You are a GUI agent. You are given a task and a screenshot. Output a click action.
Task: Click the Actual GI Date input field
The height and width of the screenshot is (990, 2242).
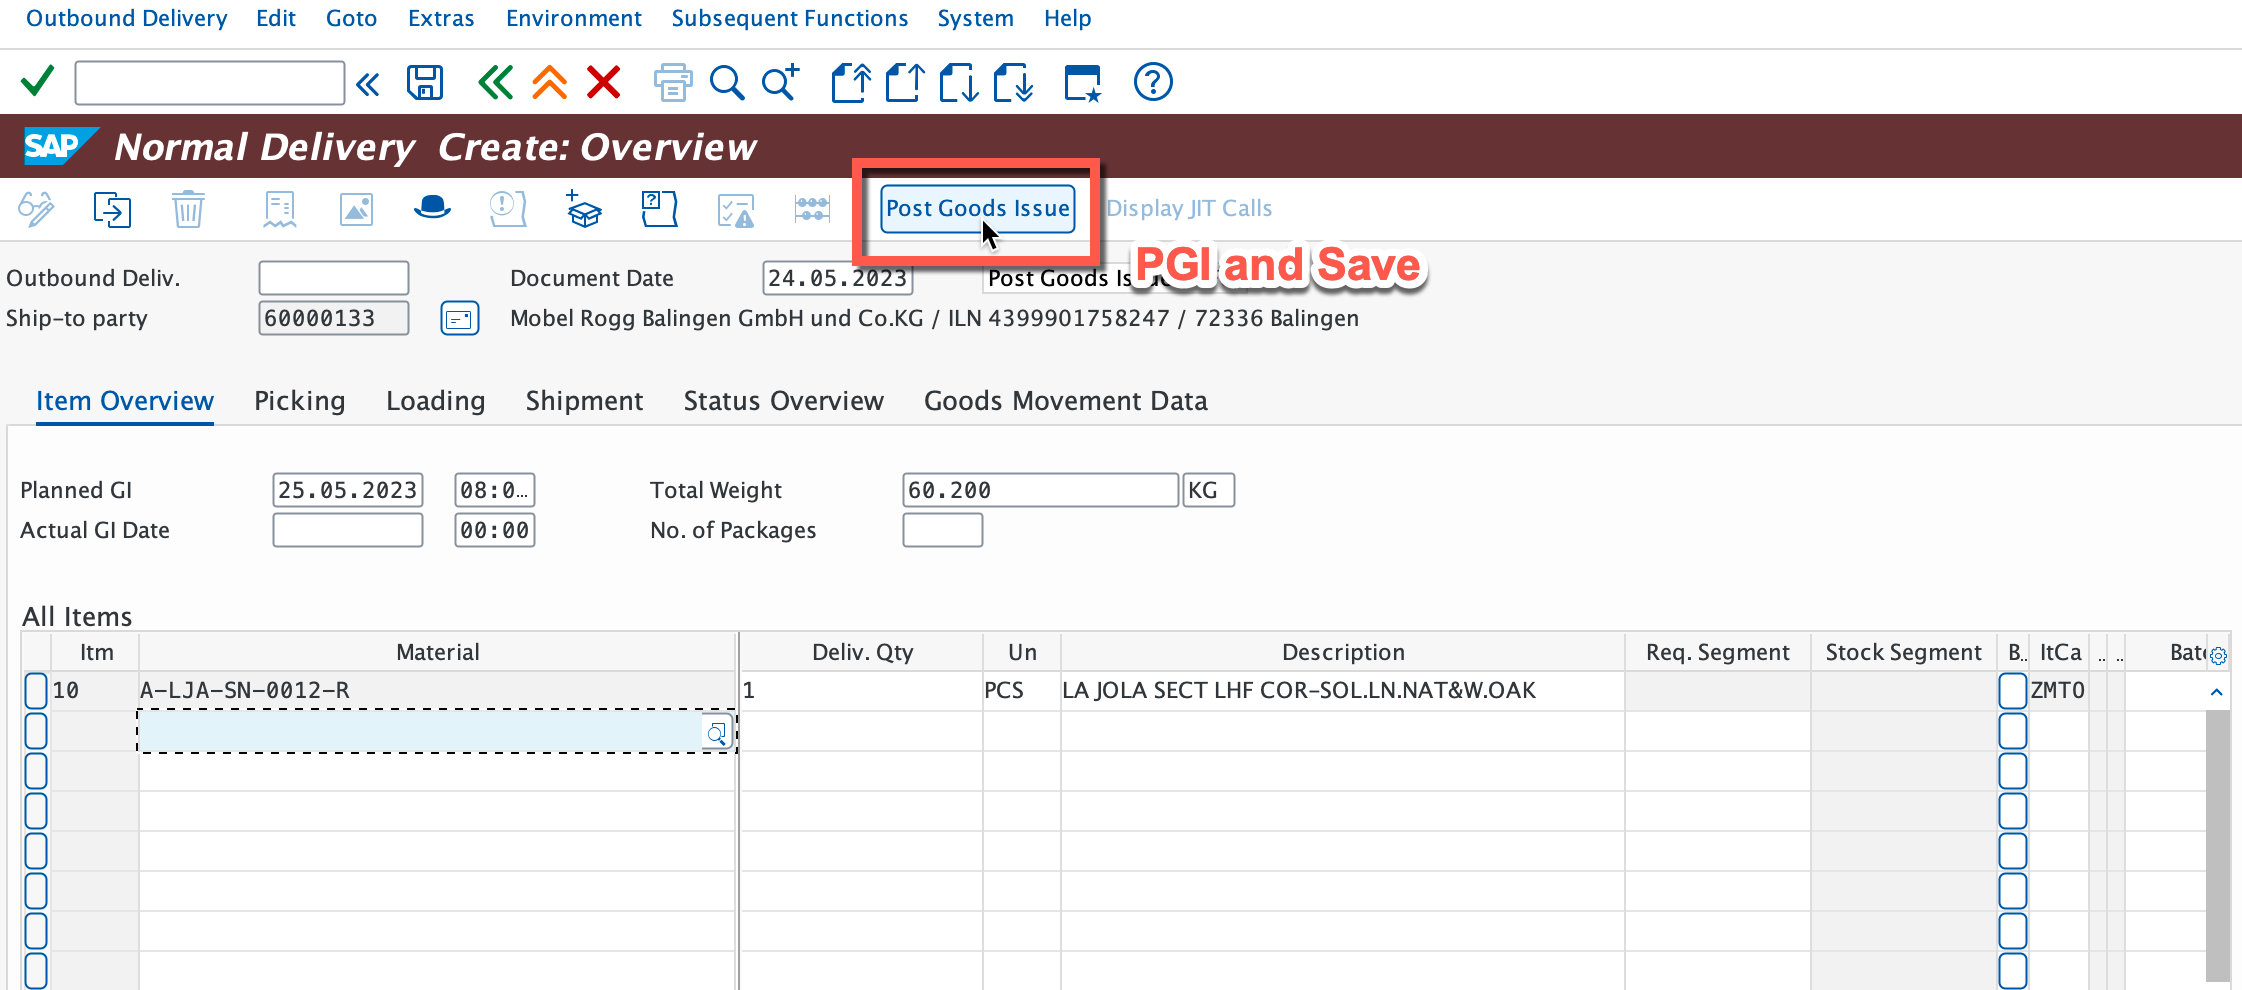tap(347, 530)
